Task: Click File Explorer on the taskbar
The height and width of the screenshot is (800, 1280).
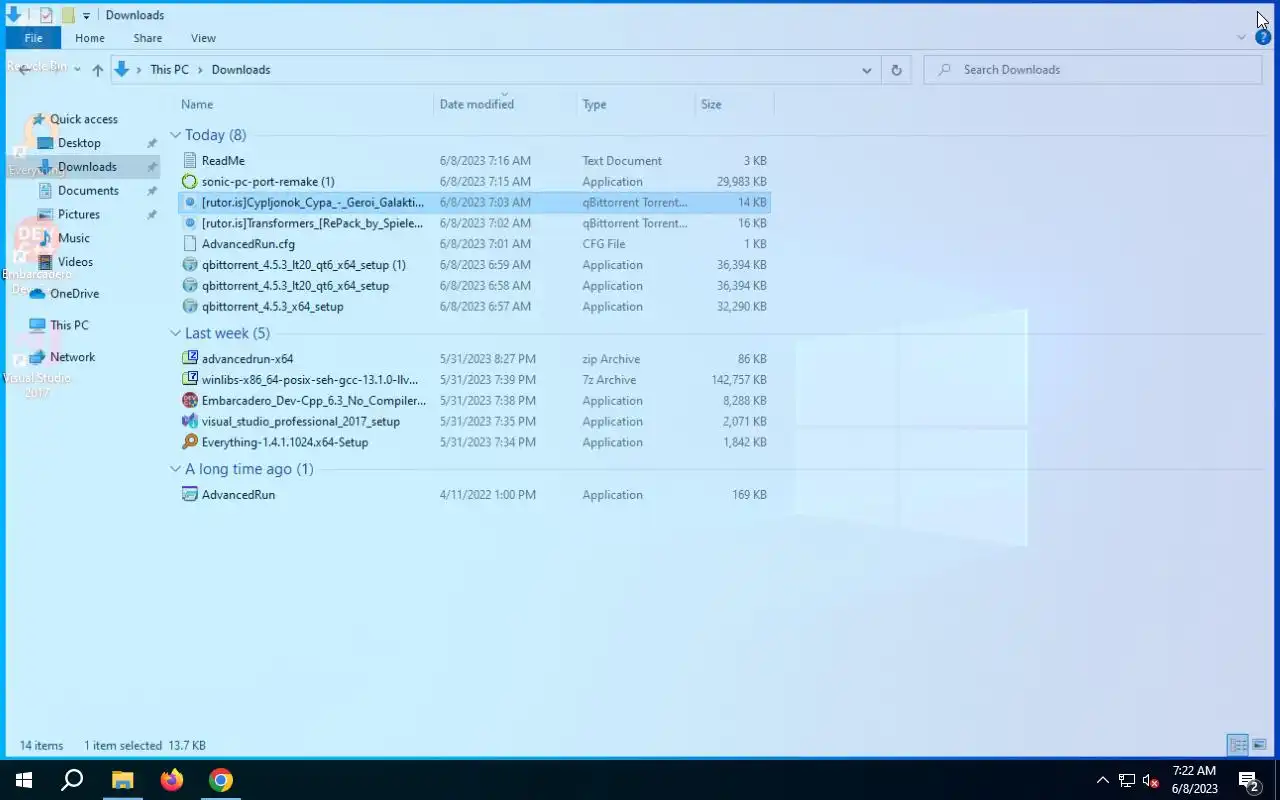Action: [122, 780]
